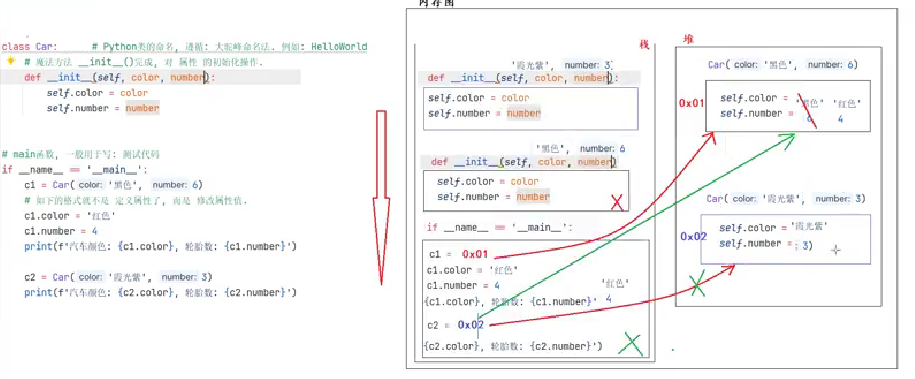Click "self.color = '霞光紫'" in the heap object

click(x=774, y=228)
